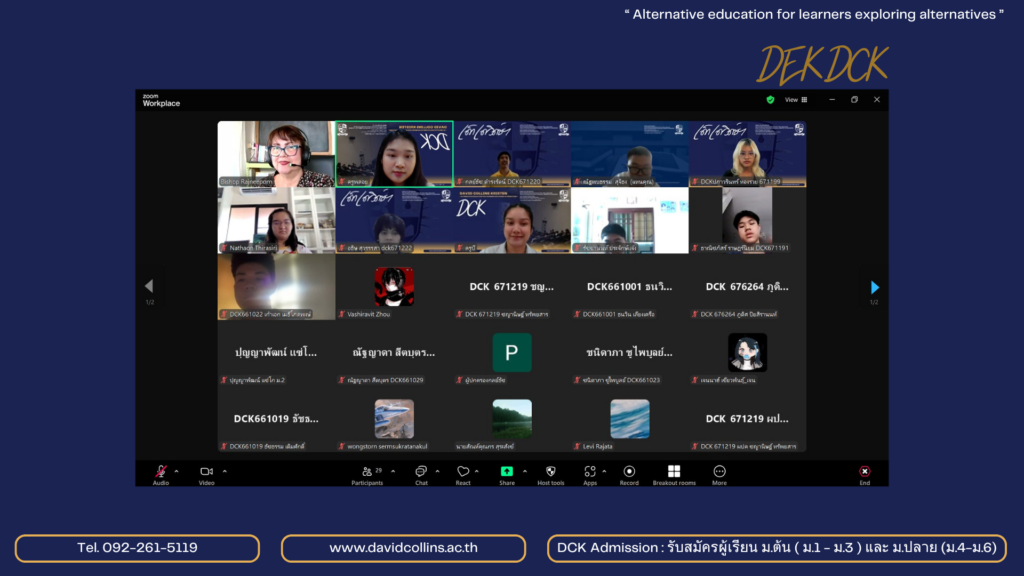Screen dimensions: 1024x576
Task: Open Breakout rooms
Action: tap(674, 472)
